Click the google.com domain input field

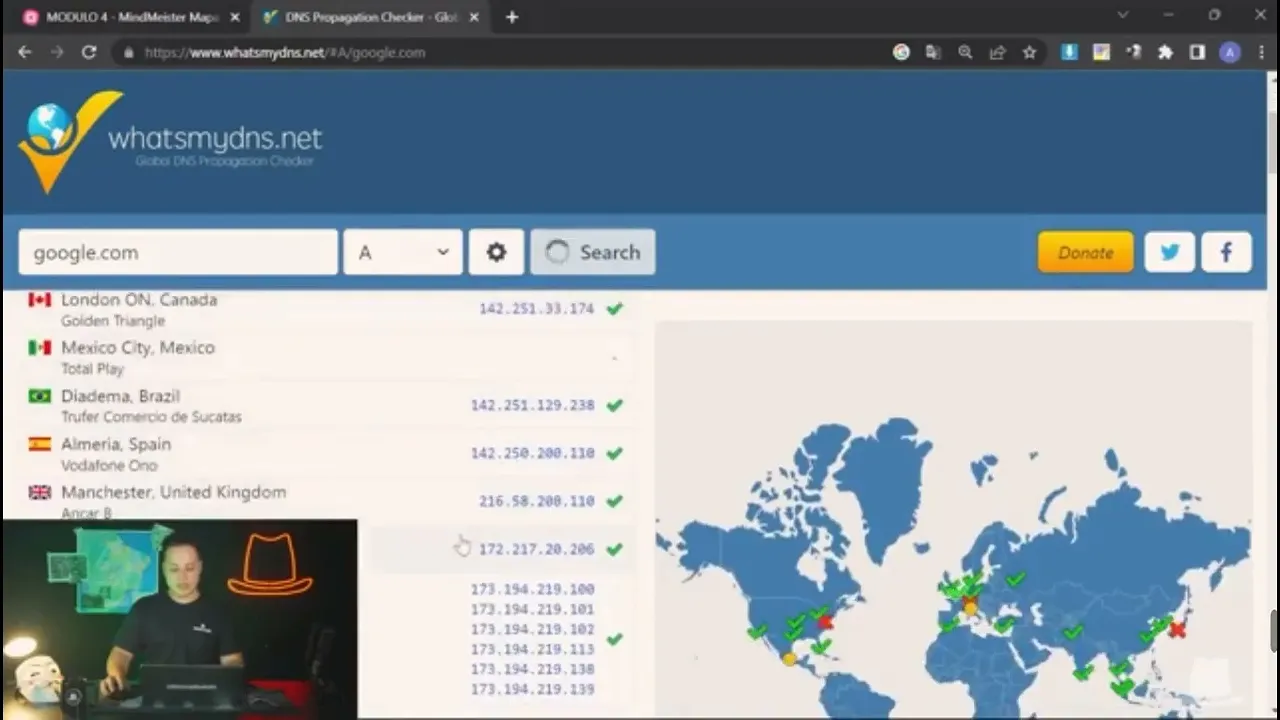[x=178, y=253]
